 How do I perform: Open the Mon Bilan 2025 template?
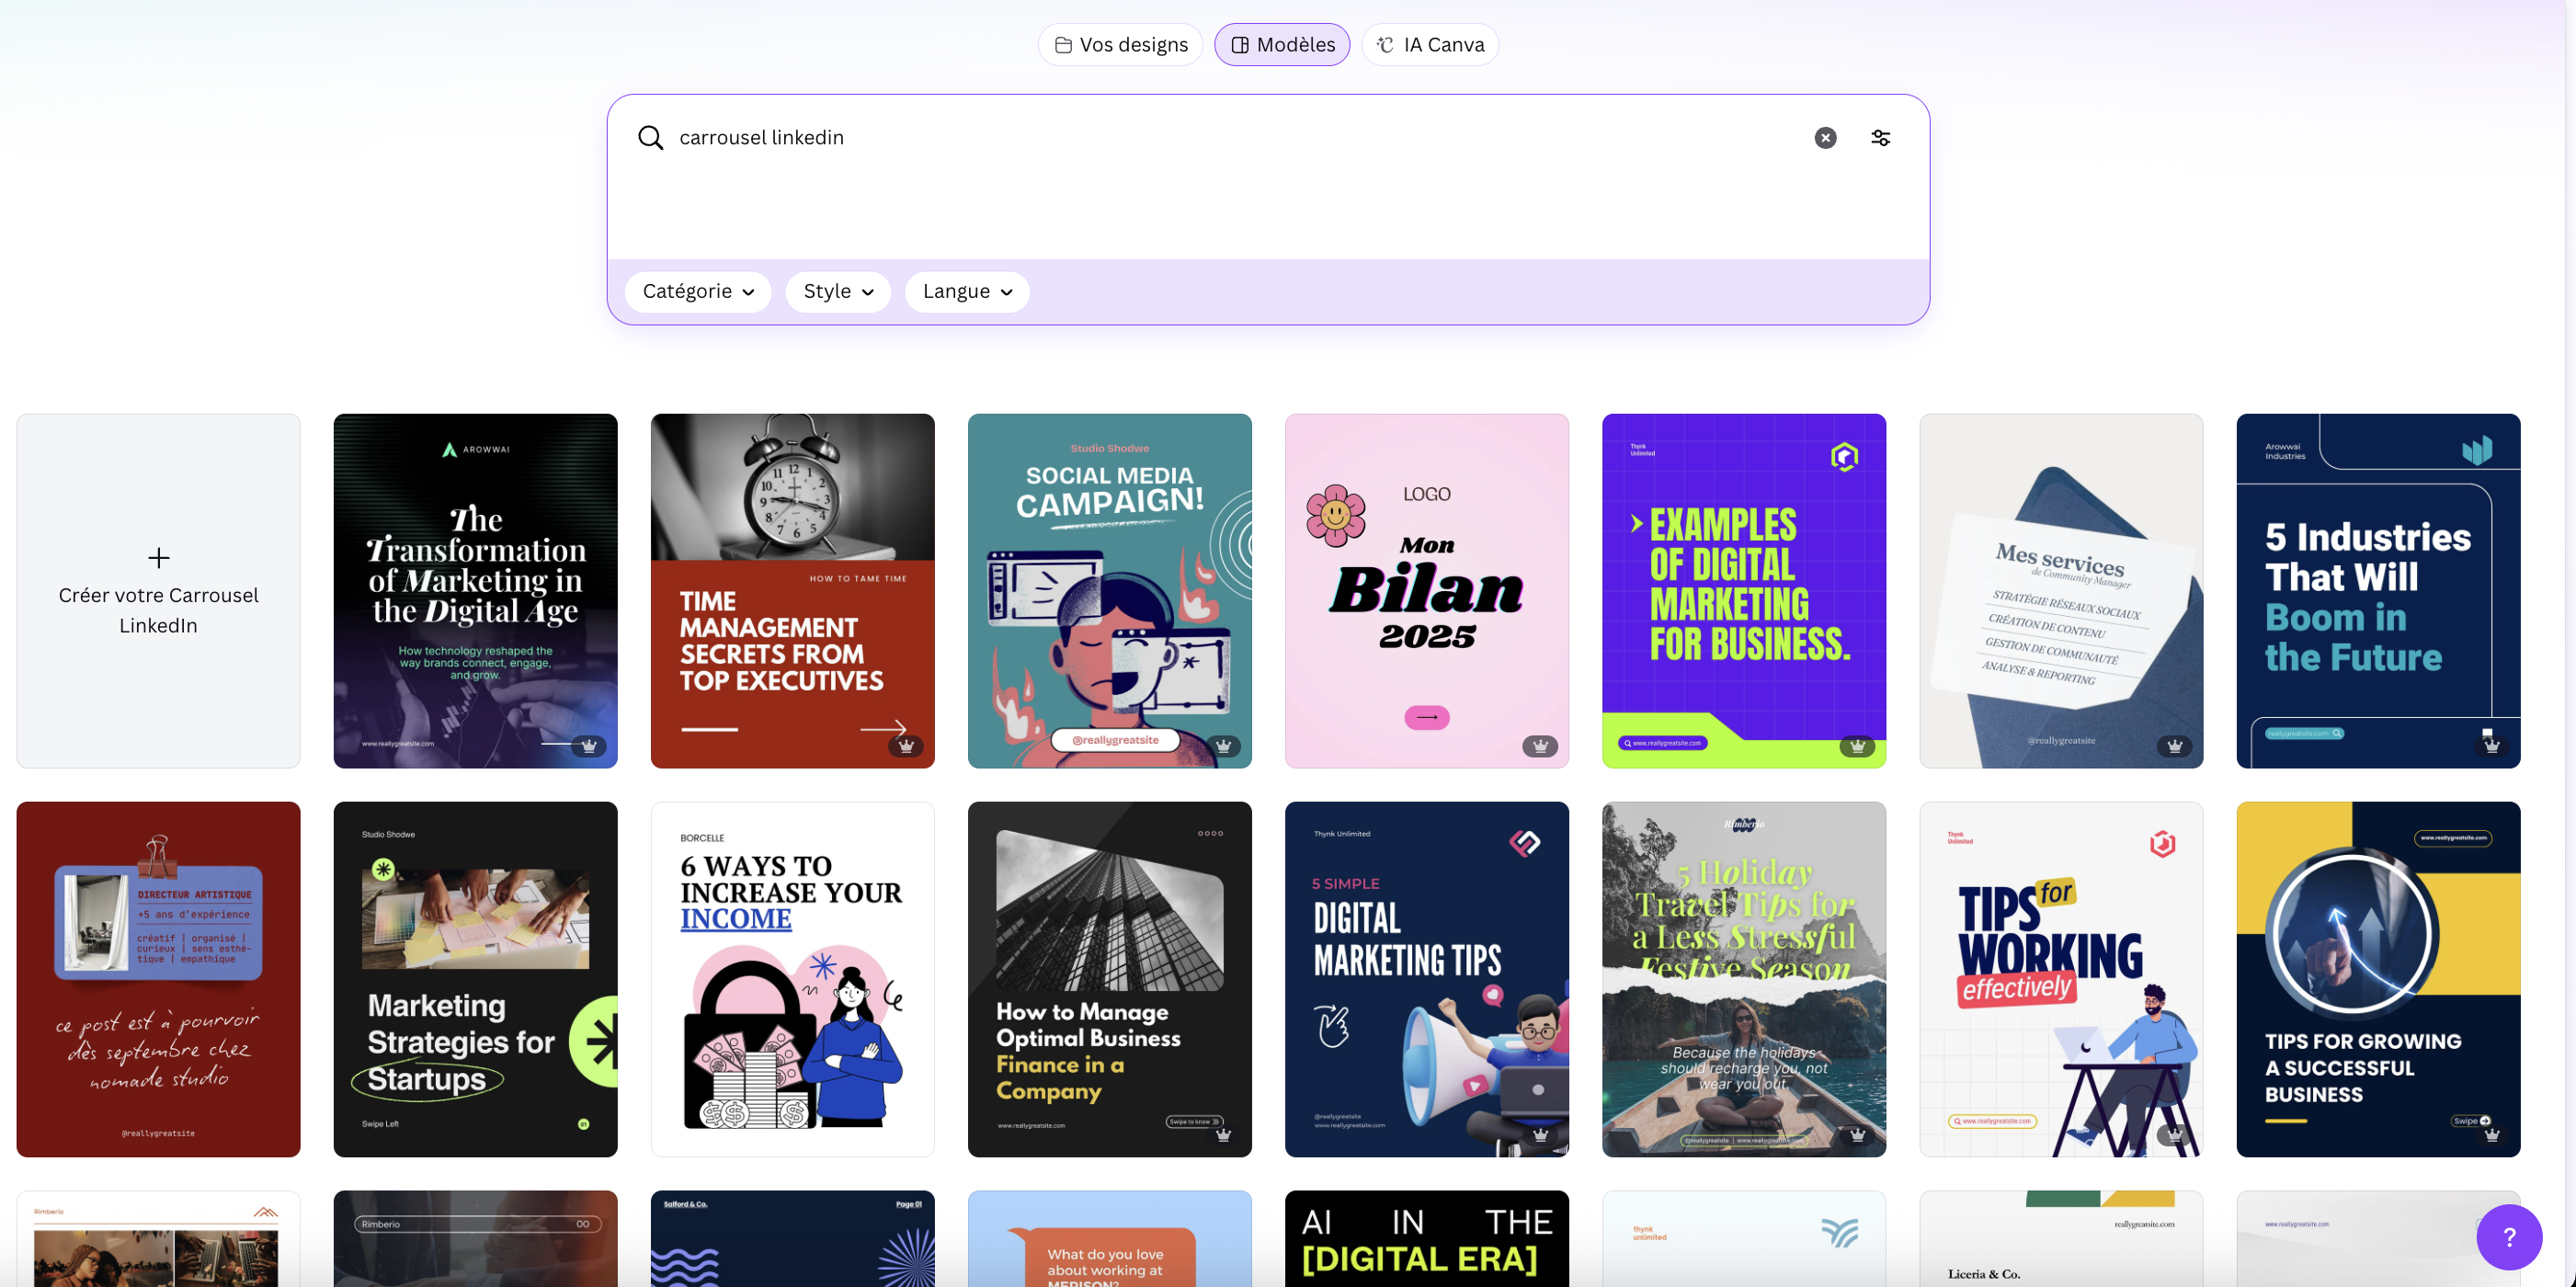point(1426,591)
